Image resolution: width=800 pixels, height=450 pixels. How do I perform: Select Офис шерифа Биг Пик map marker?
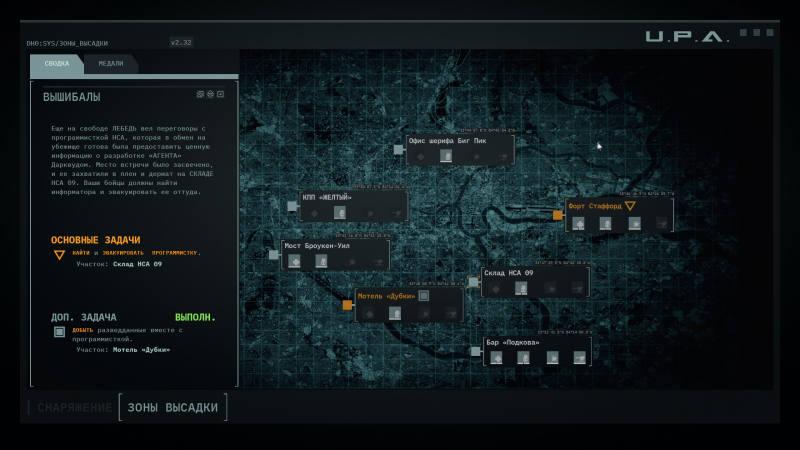pyautogui.click(x=398, y=149)
